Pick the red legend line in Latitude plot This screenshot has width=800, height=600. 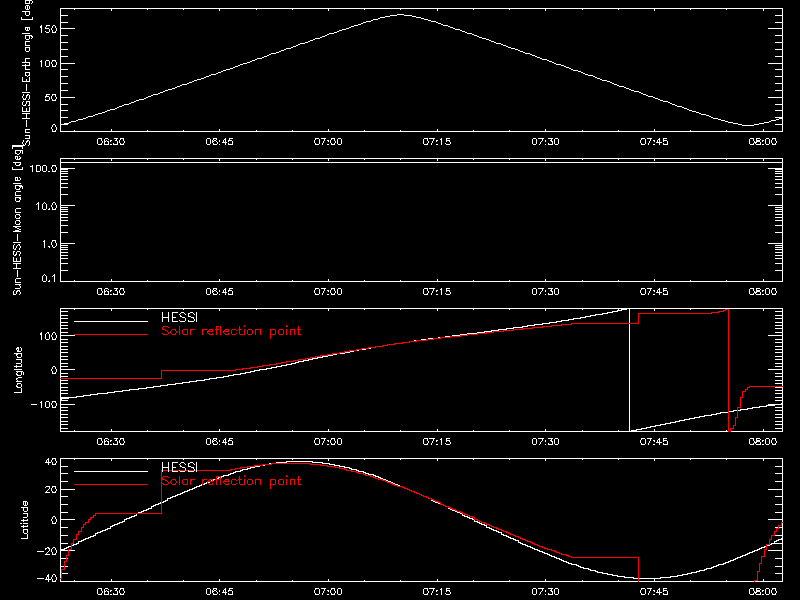point(111,484)
